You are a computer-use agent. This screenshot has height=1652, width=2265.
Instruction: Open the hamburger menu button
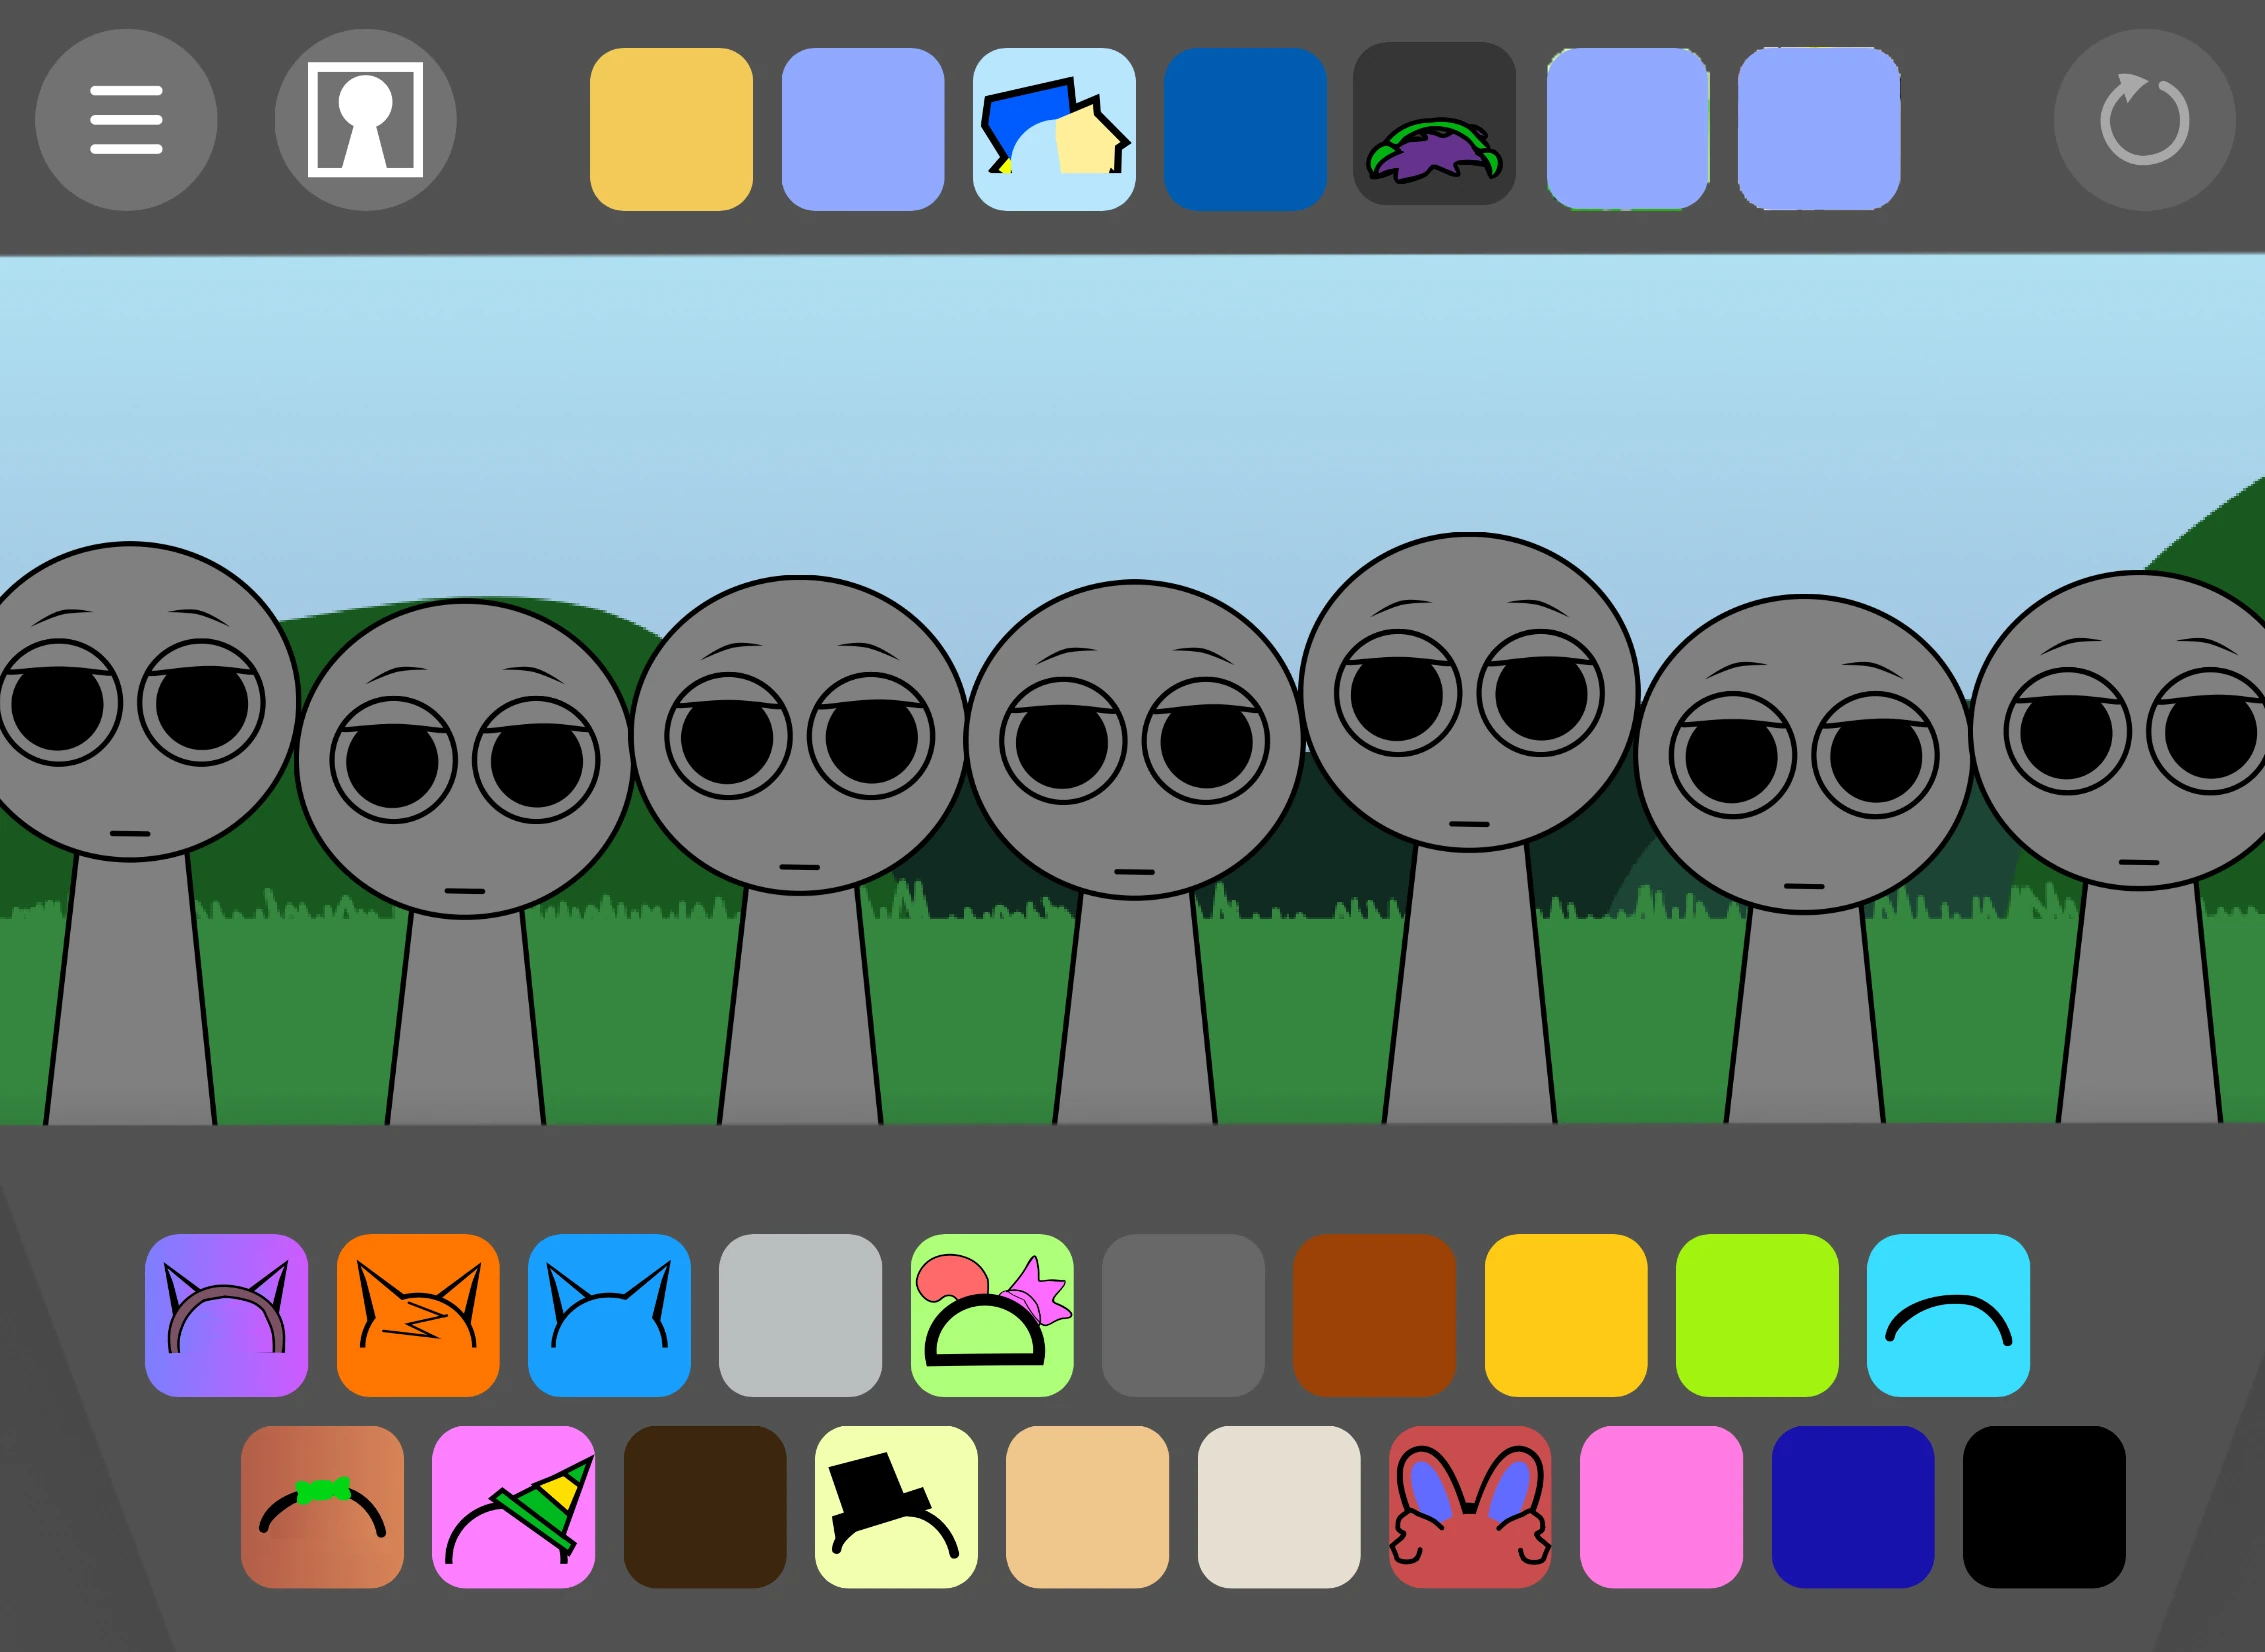coord(126,120)
